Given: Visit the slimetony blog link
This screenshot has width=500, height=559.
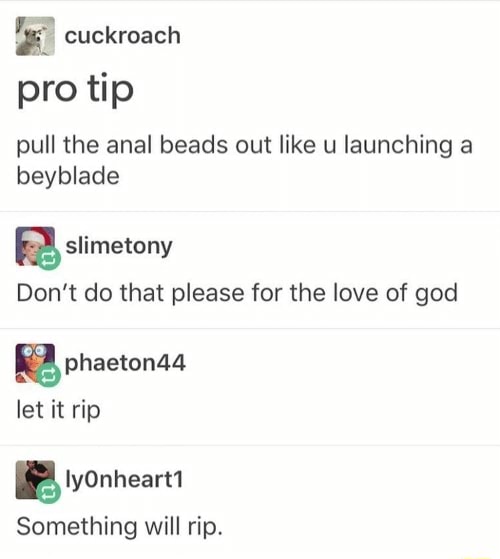Looking at the screenshot, I should [119, 246].
